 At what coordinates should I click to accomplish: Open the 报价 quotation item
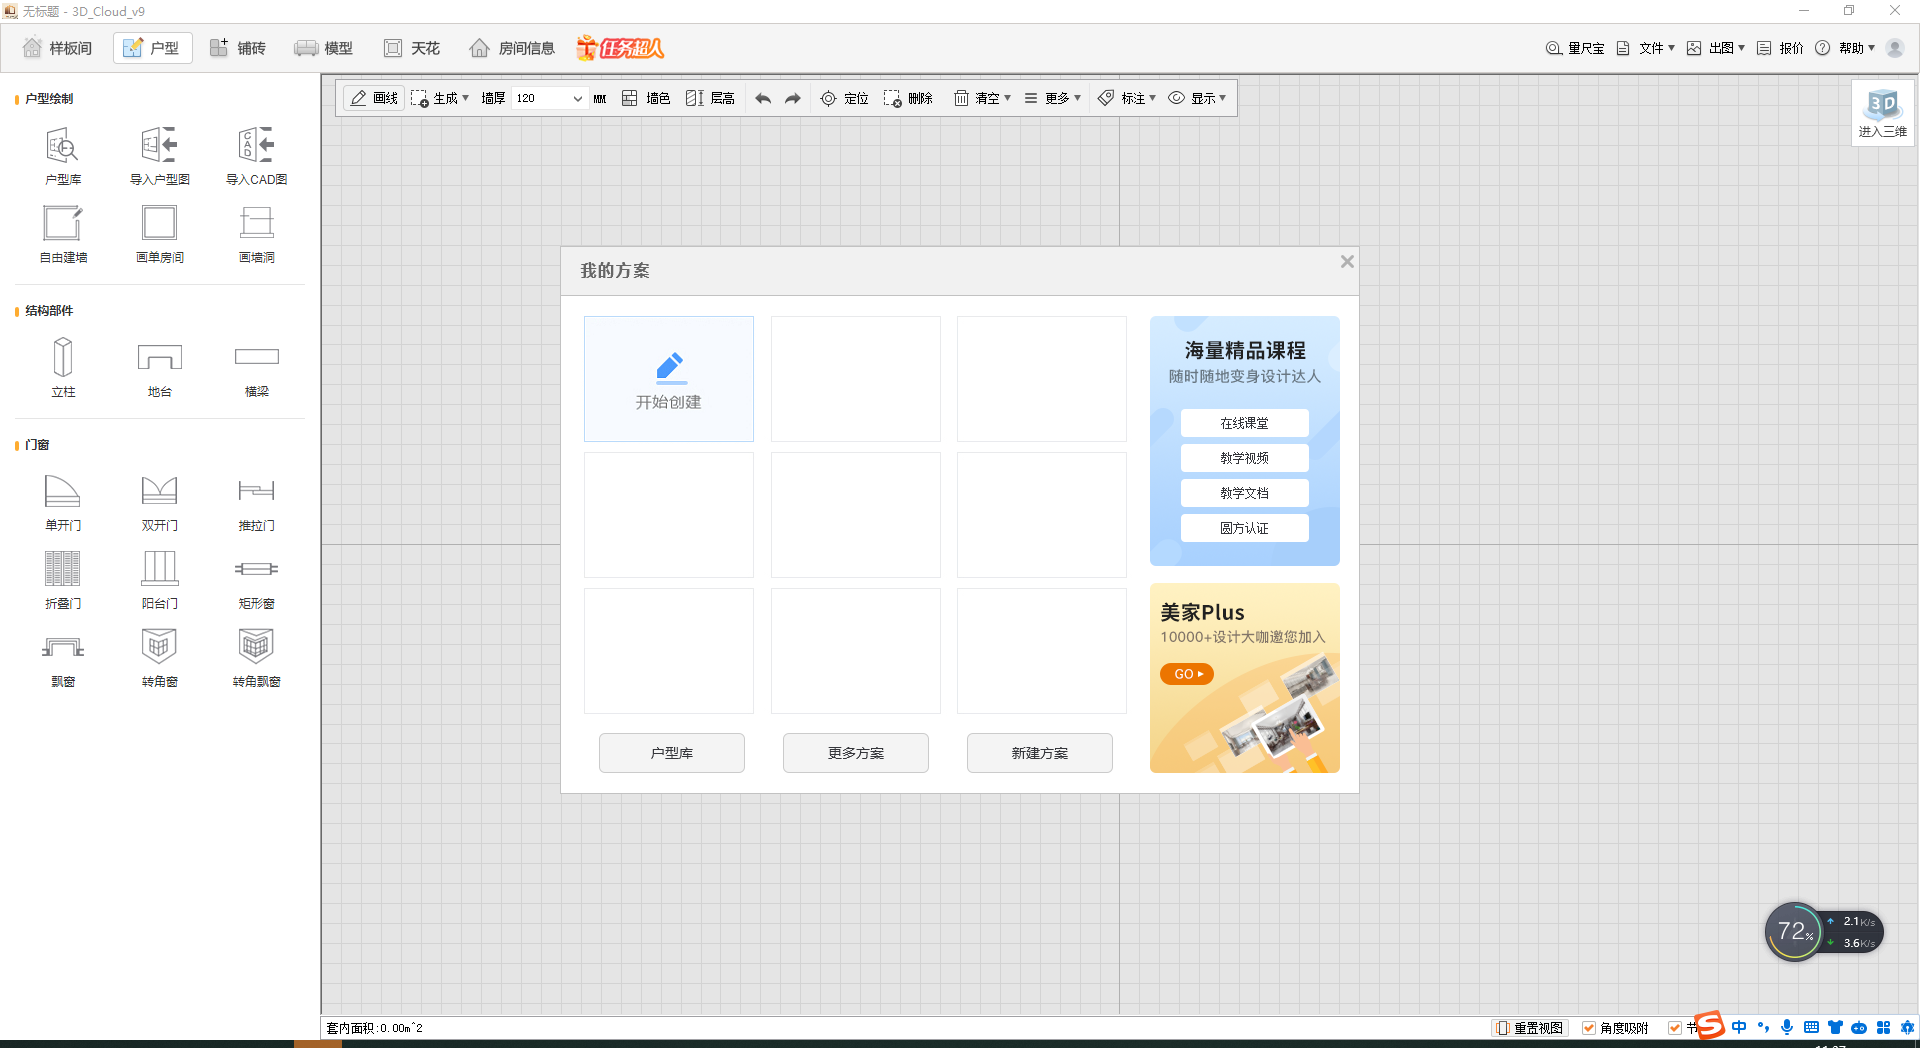(x=1781, y=48)
